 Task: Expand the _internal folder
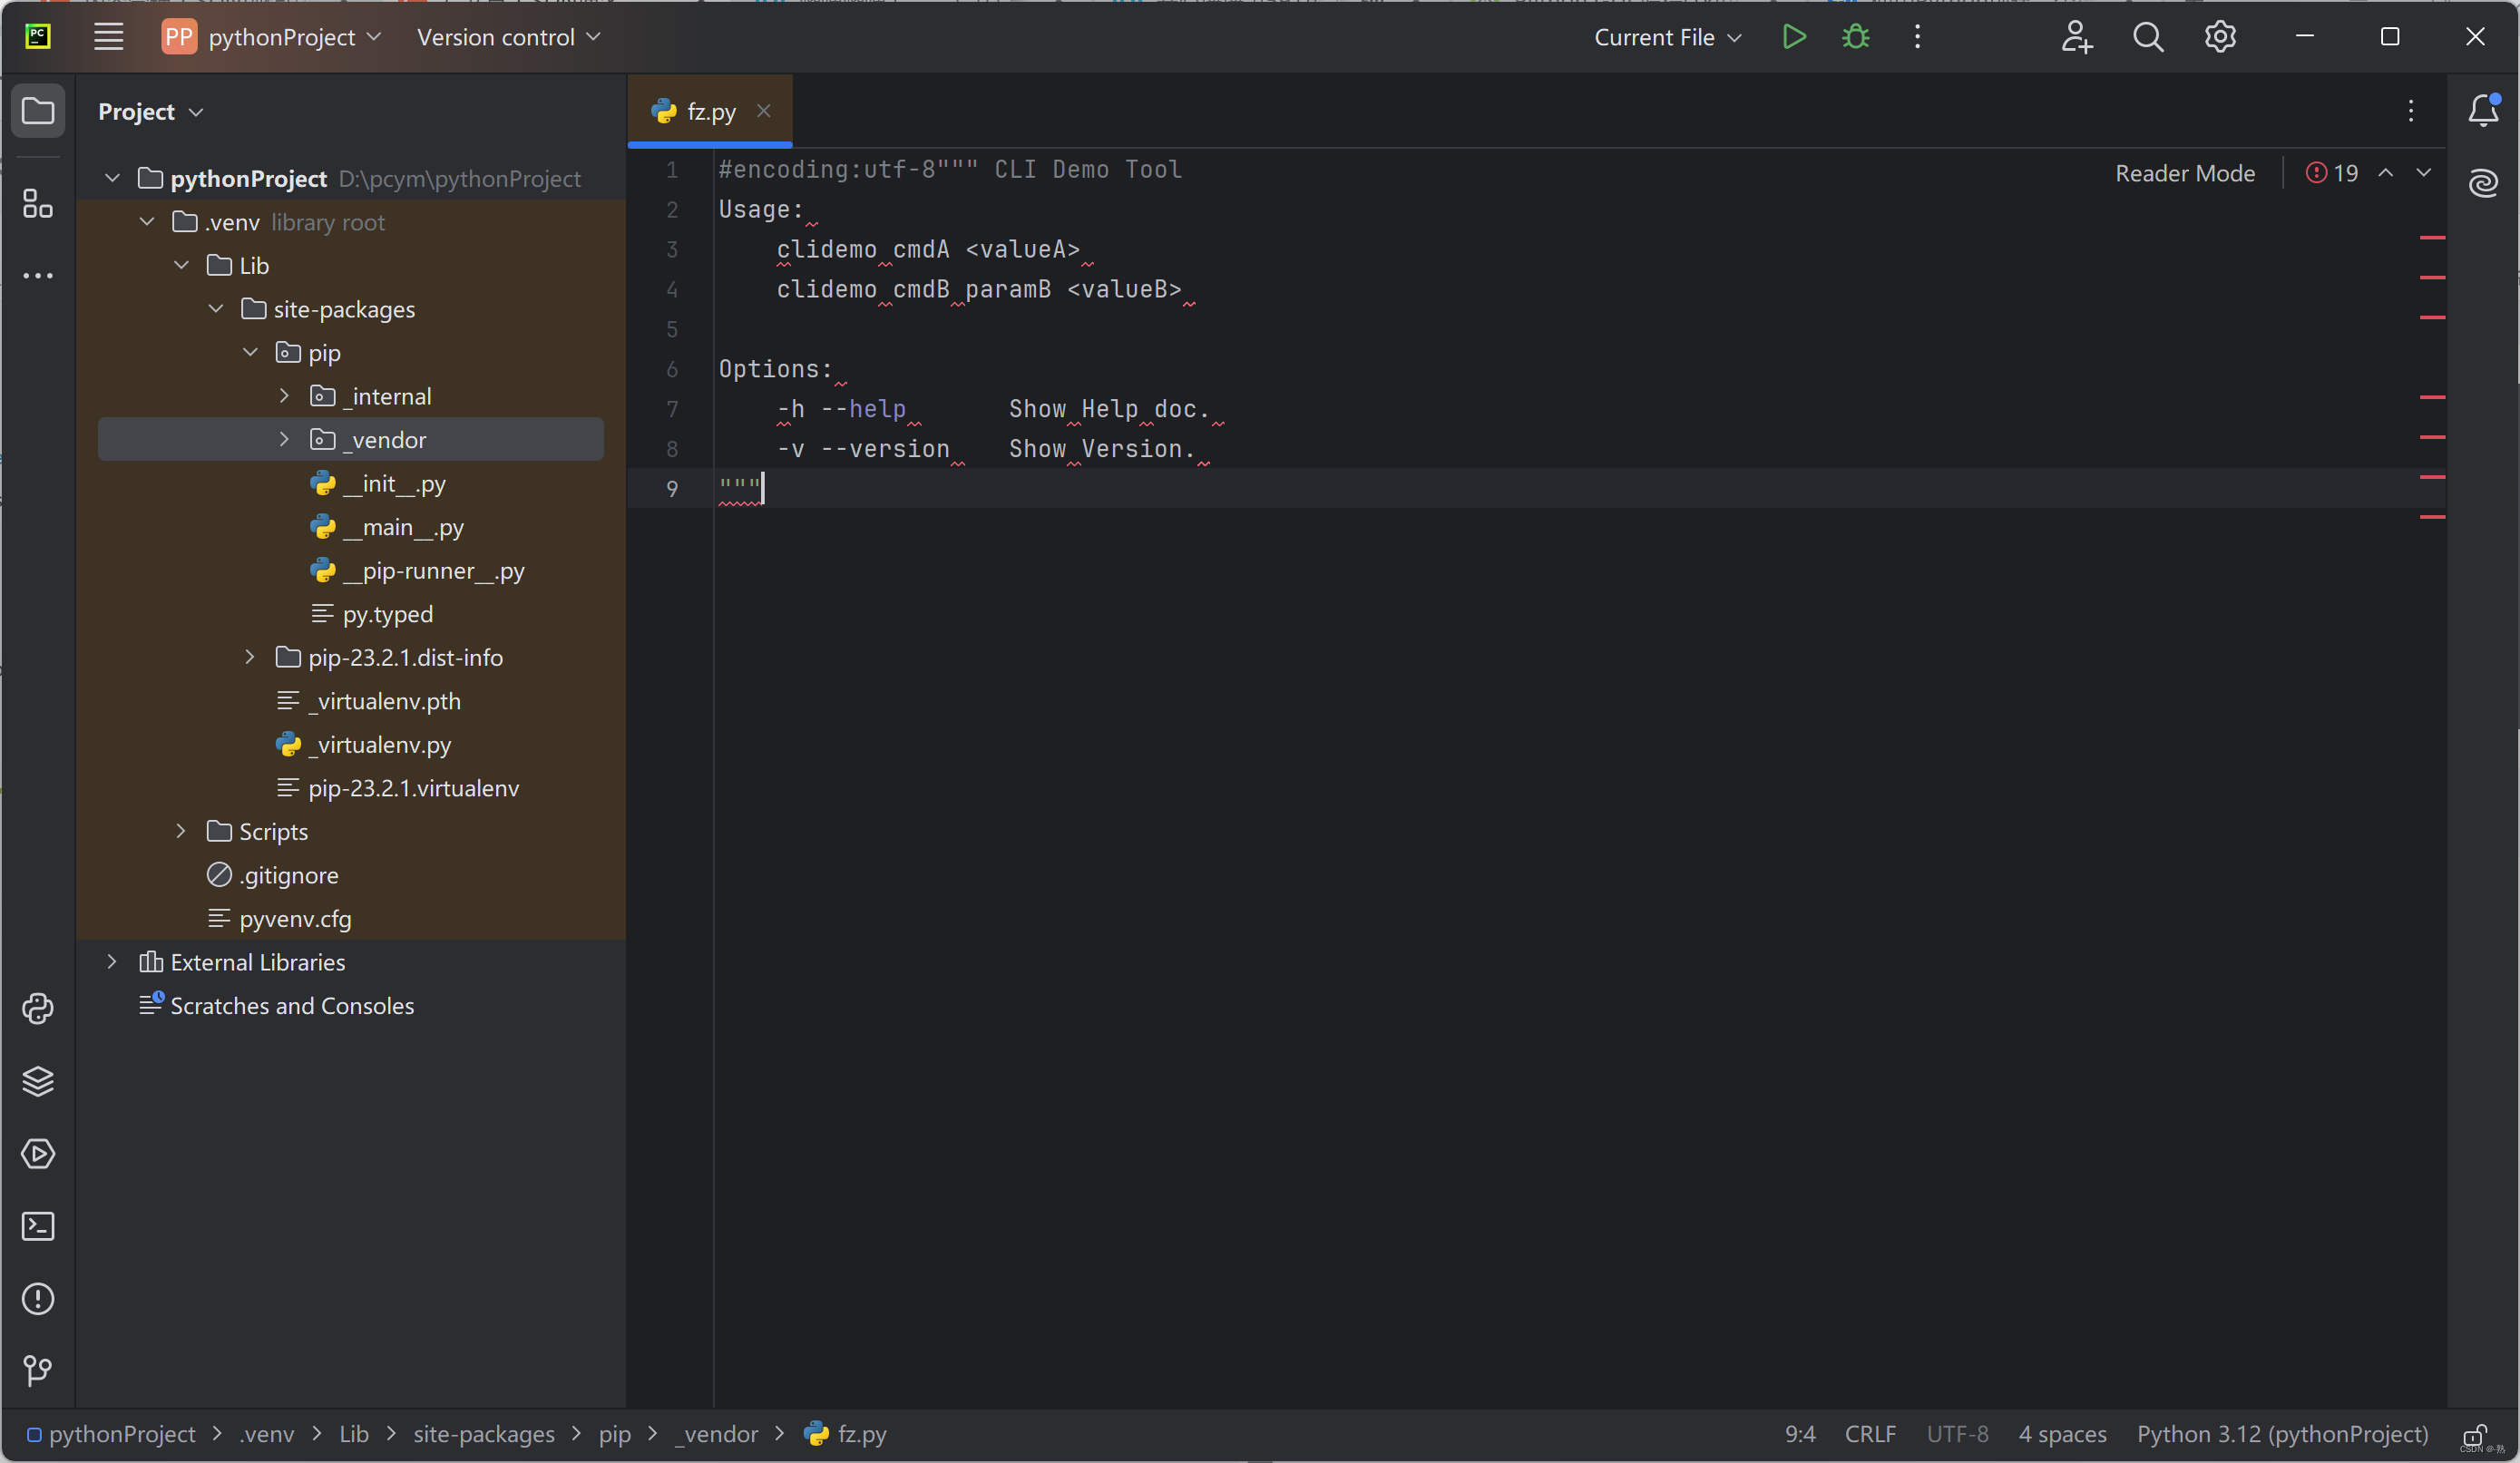[x=284, y=396]
